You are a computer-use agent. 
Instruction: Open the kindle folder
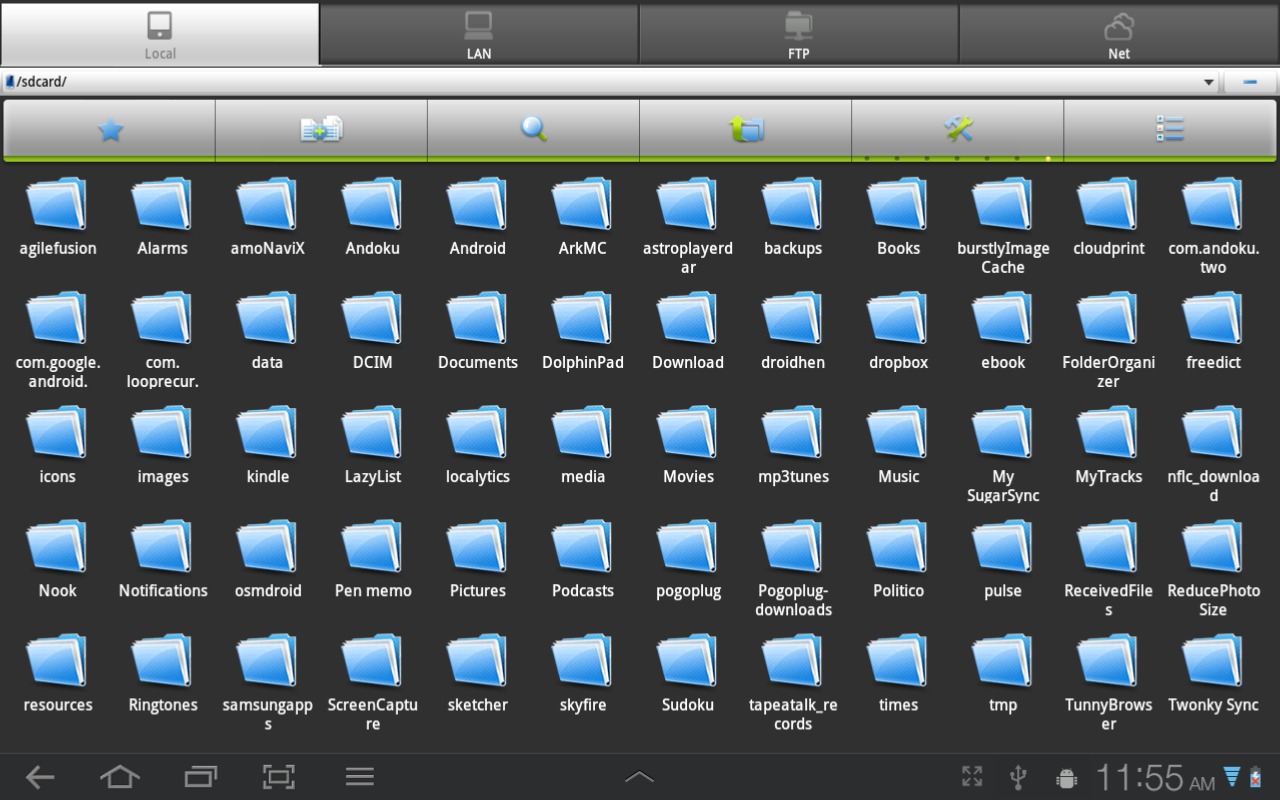(268, 444)
